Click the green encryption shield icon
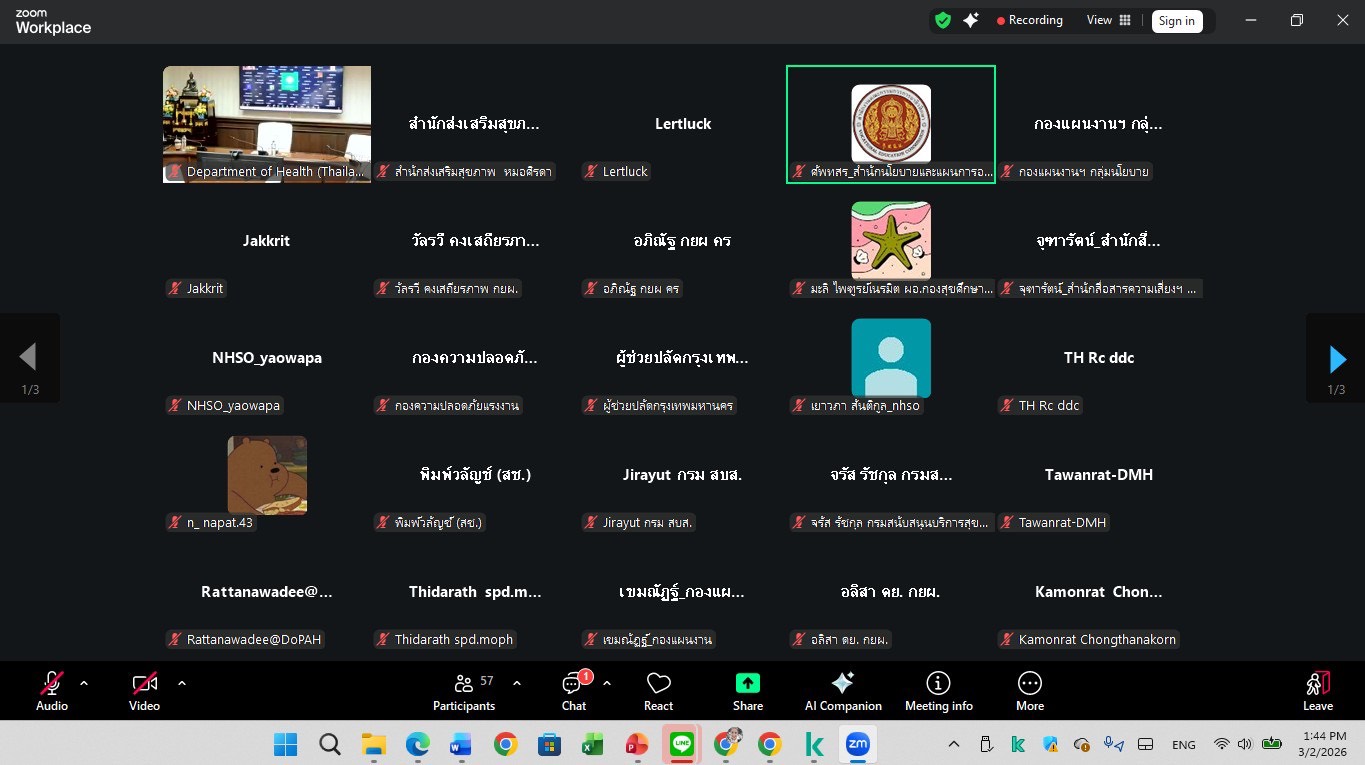Viewport: 1365px width, 765px height. click(942, 20)
